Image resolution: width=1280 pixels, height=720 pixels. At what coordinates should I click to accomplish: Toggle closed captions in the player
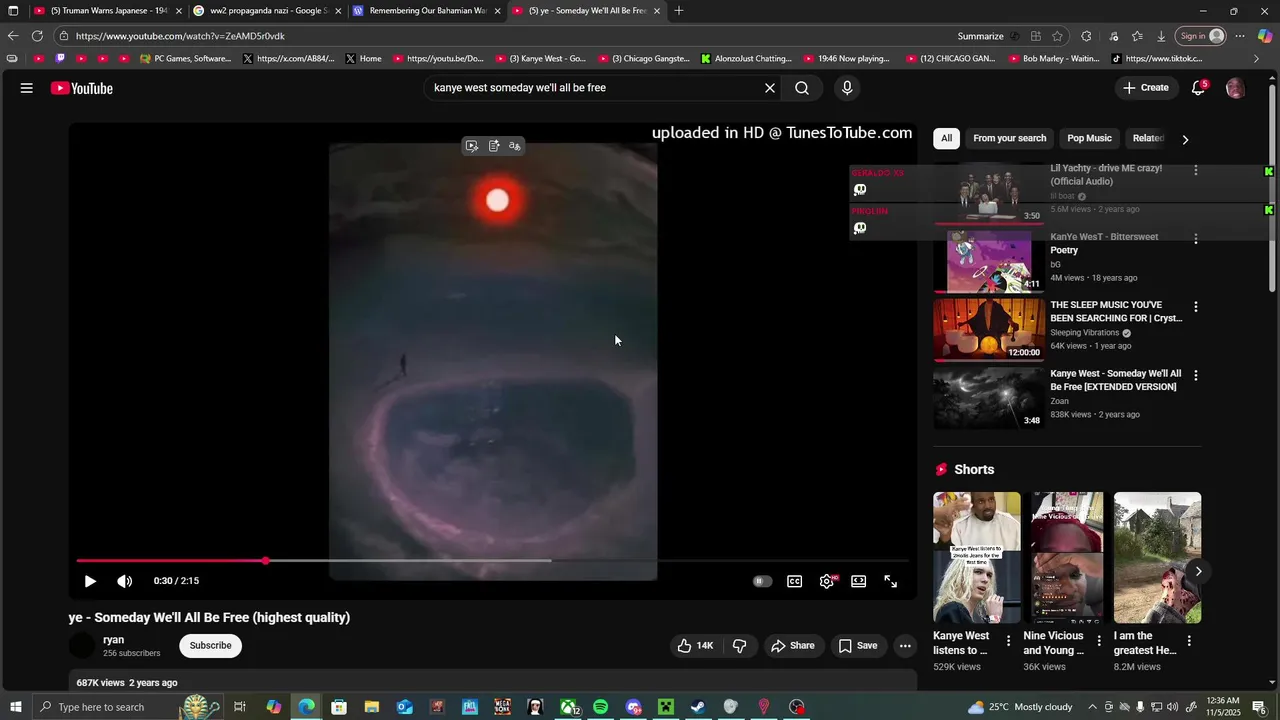coord(794,581)
